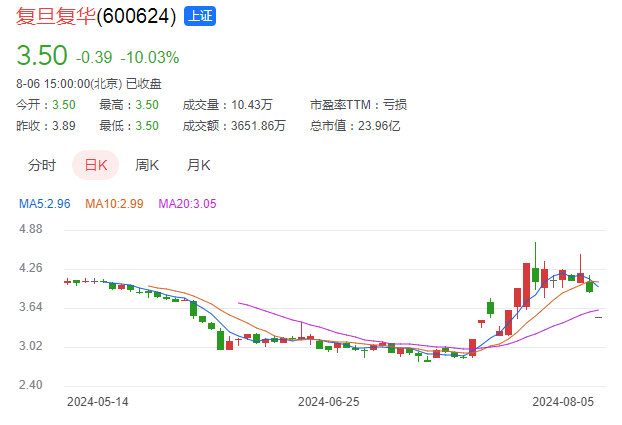Click the timestamp 8-06 15:00:00(北京) 已收盘
The image size is (622, 425).
pos(89,84)
